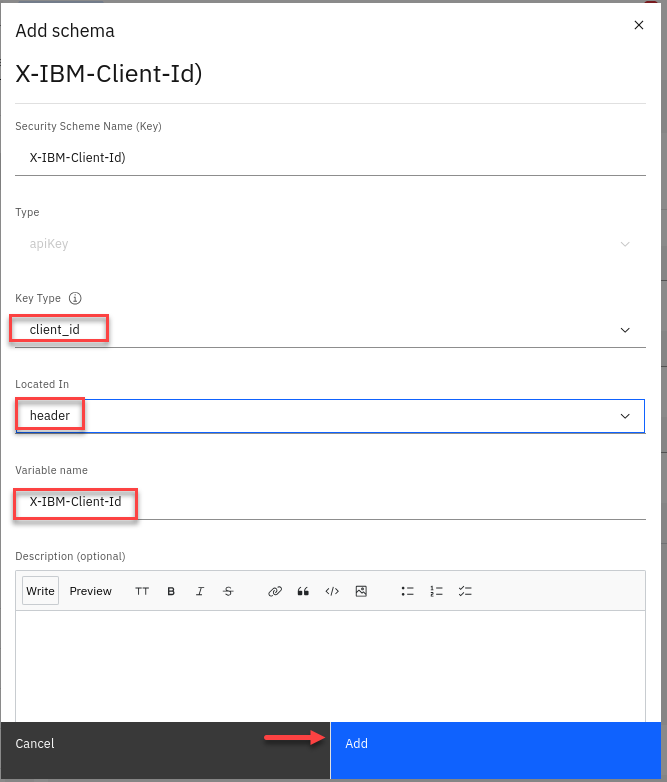This screenshot has height=782, width=667.
Task: Insert an image into description
Action: pyautogui.click(x=361, y=591)
